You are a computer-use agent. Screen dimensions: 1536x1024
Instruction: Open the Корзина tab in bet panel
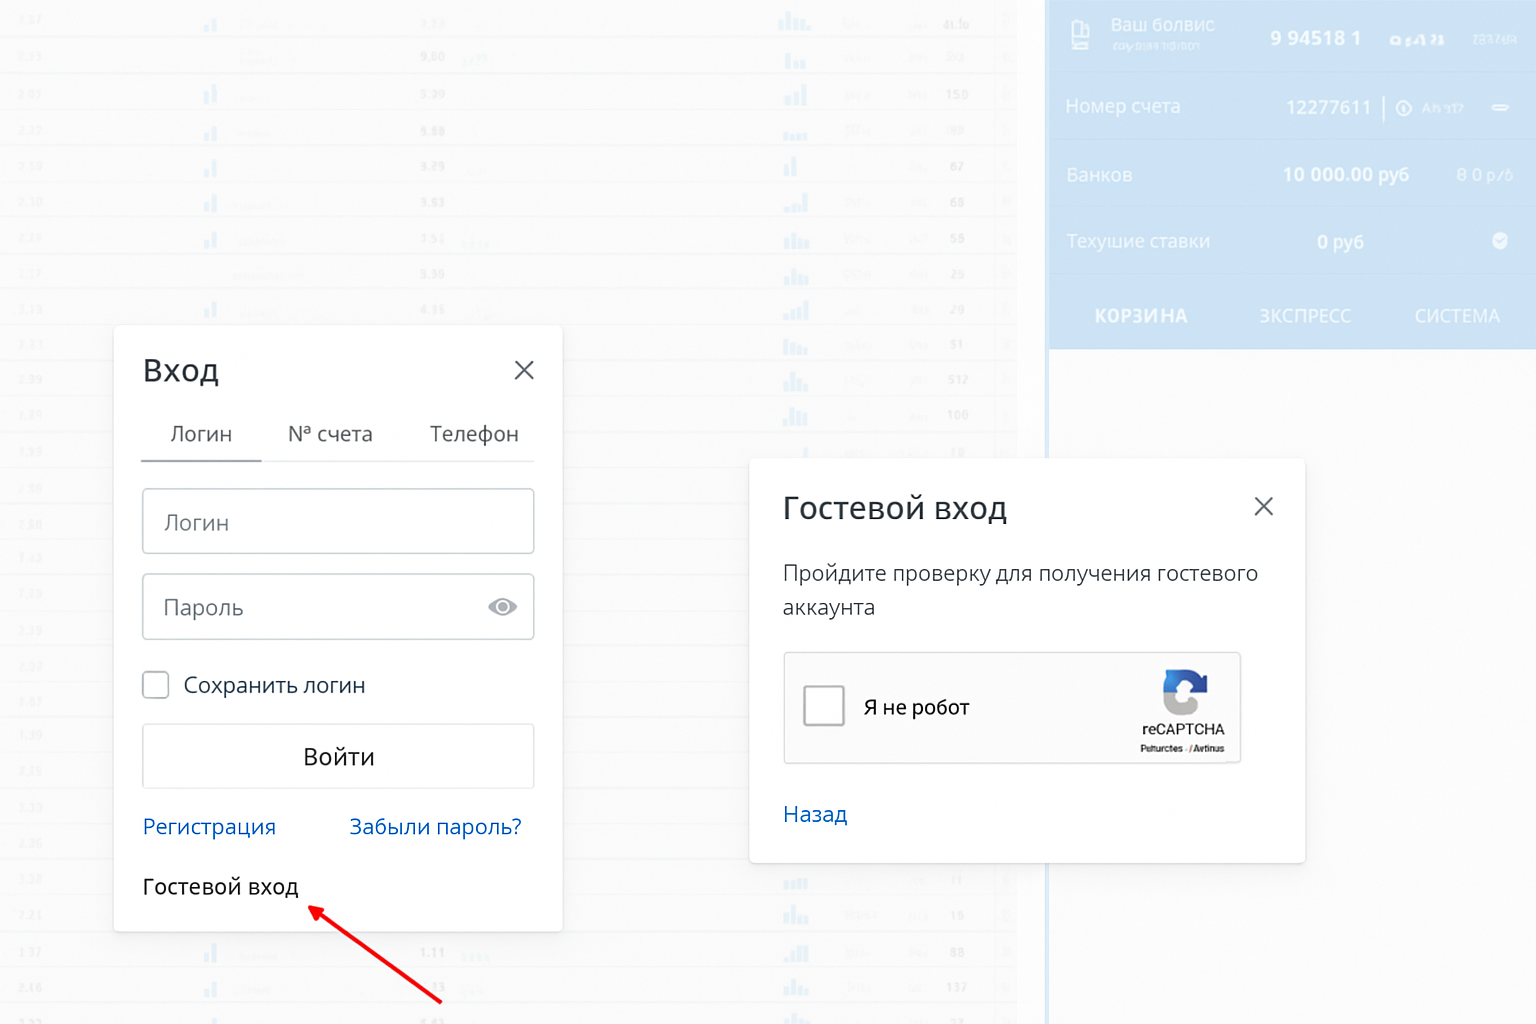point(1141,316)
